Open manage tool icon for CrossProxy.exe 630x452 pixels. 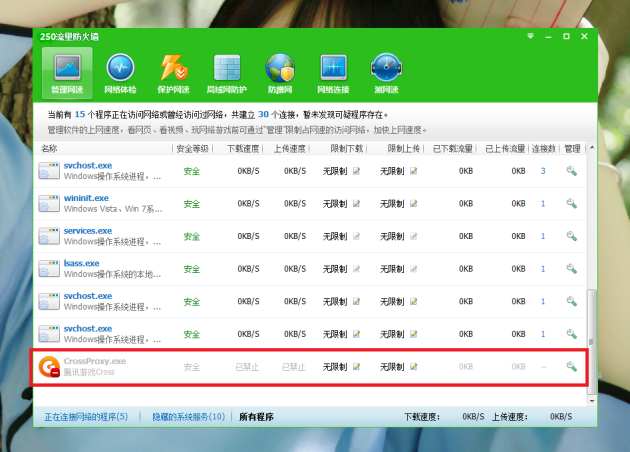pos(571,366)
